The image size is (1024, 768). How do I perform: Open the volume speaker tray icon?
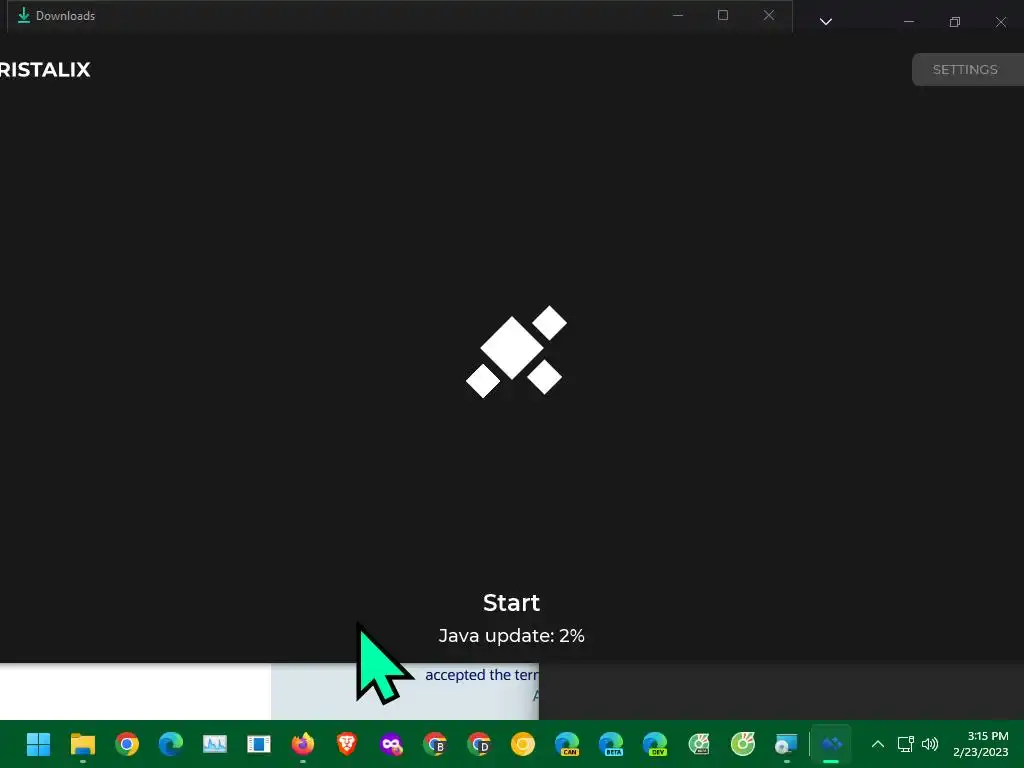(930, 744)
